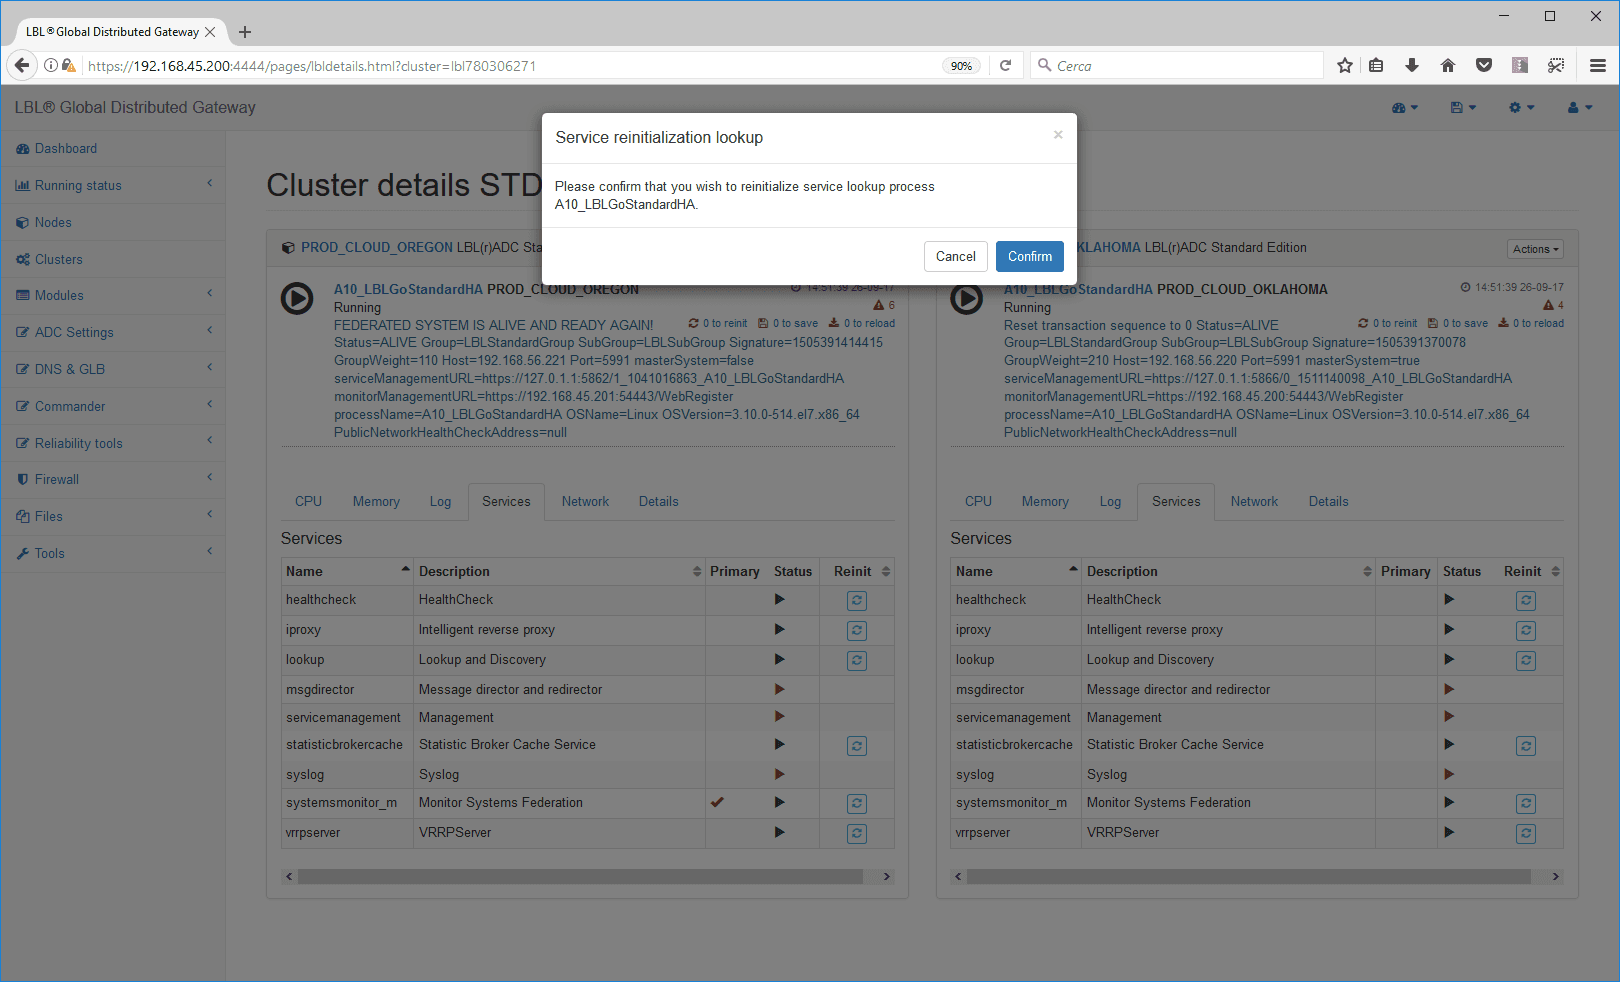Image resolution: width=1620 pixels, height=982 pixels.
Task: Click the Cerca search field
Action: click(x=1177, y=66)
